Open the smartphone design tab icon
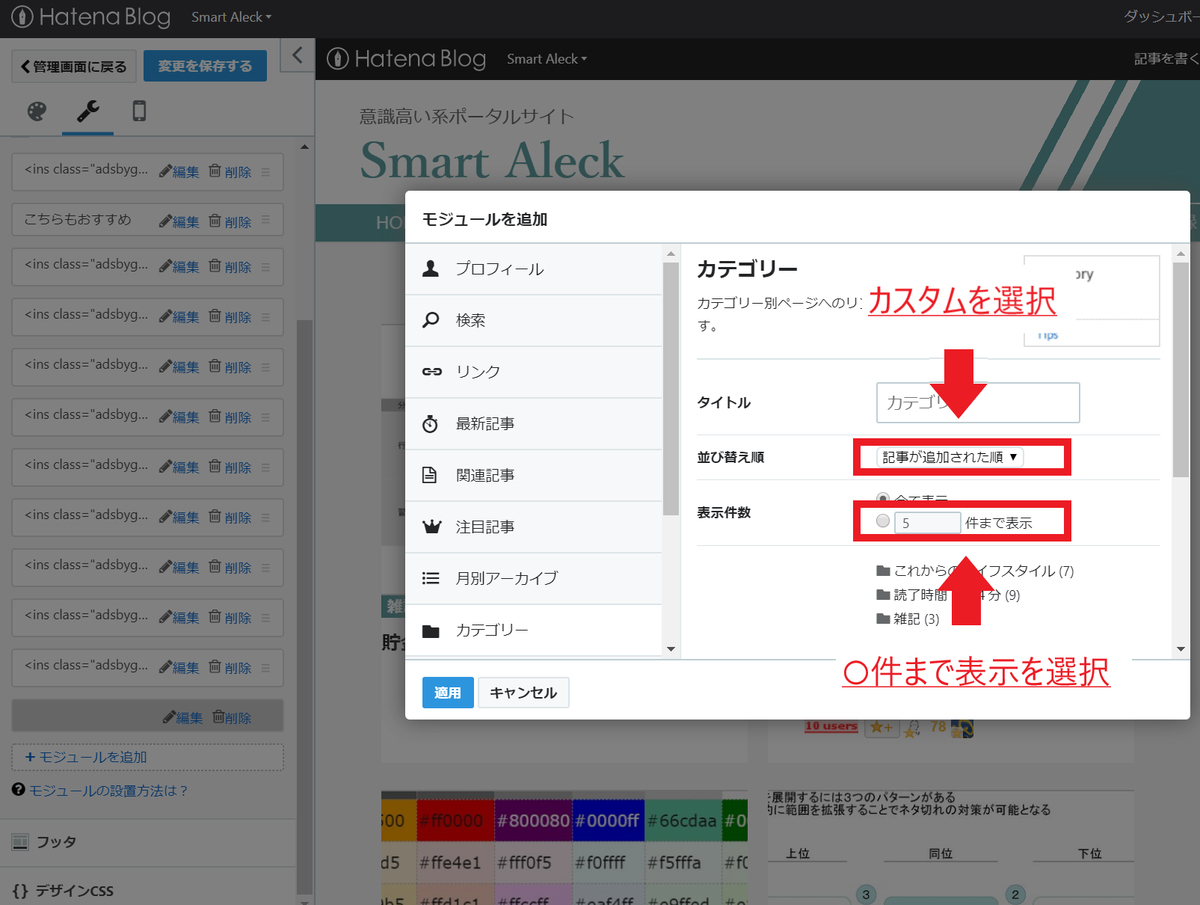The width and height of the screenshot is (1200, 905). 139,111
